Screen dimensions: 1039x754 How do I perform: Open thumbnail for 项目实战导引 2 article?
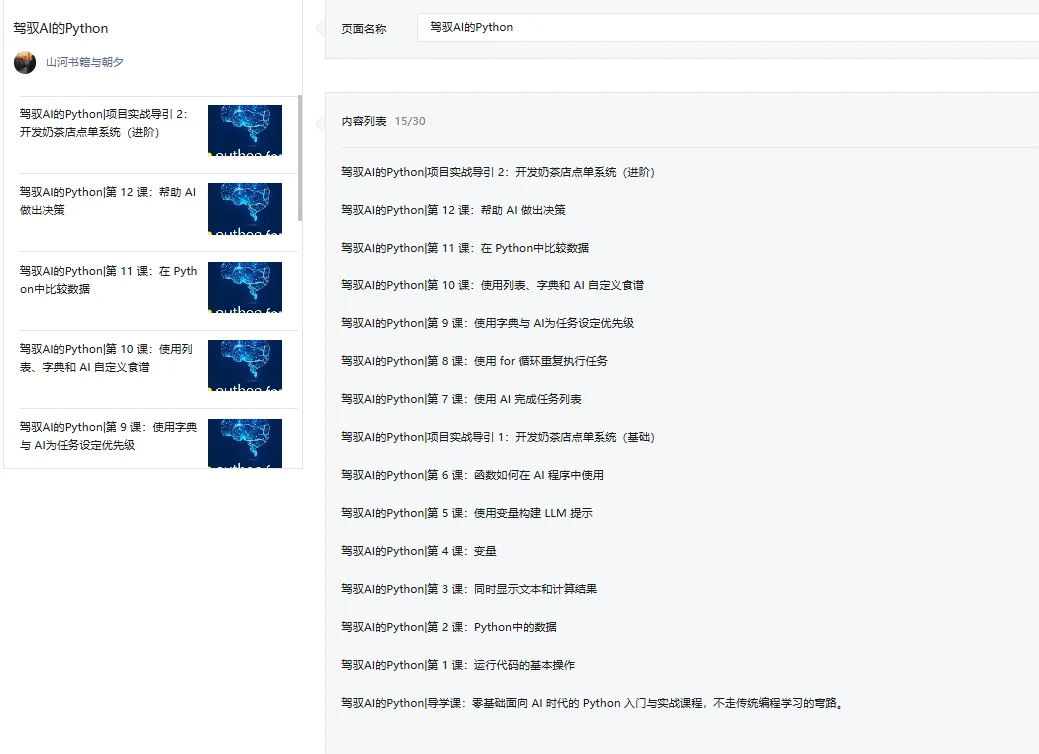(245, 131)
